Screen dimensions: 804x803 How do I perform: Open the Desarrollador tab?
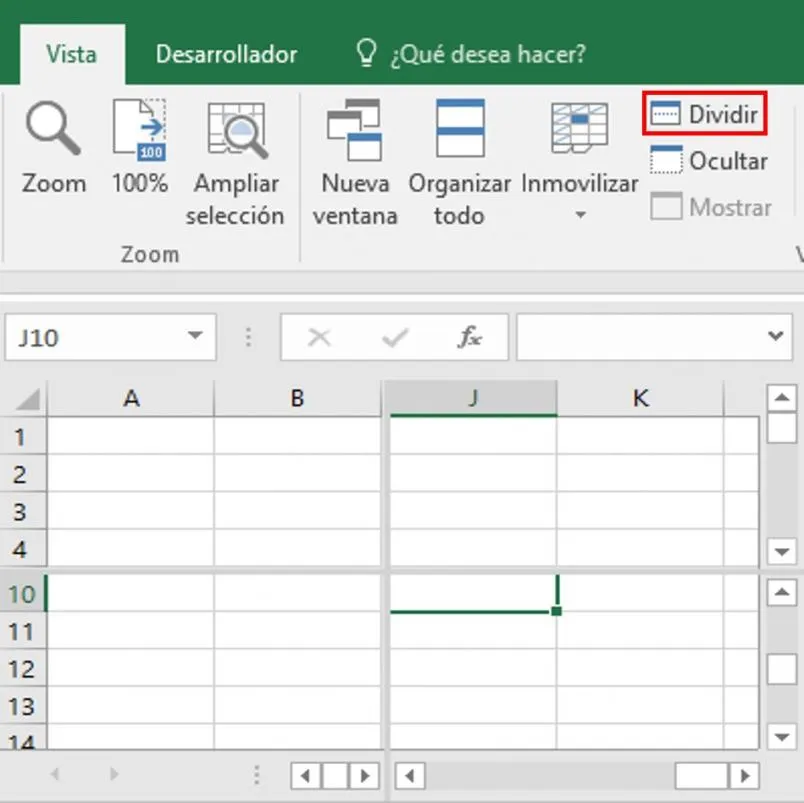pyautogui.click(x=226, y=54)
